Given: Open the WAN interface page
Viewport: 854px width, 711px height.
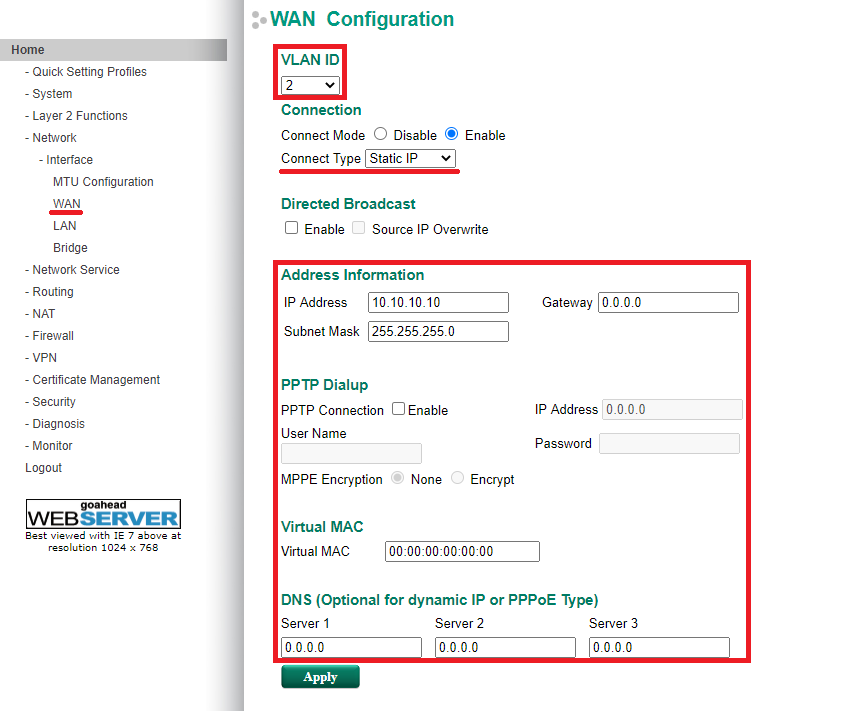Looking at the screenshot, I should click(x=67, y=204).
